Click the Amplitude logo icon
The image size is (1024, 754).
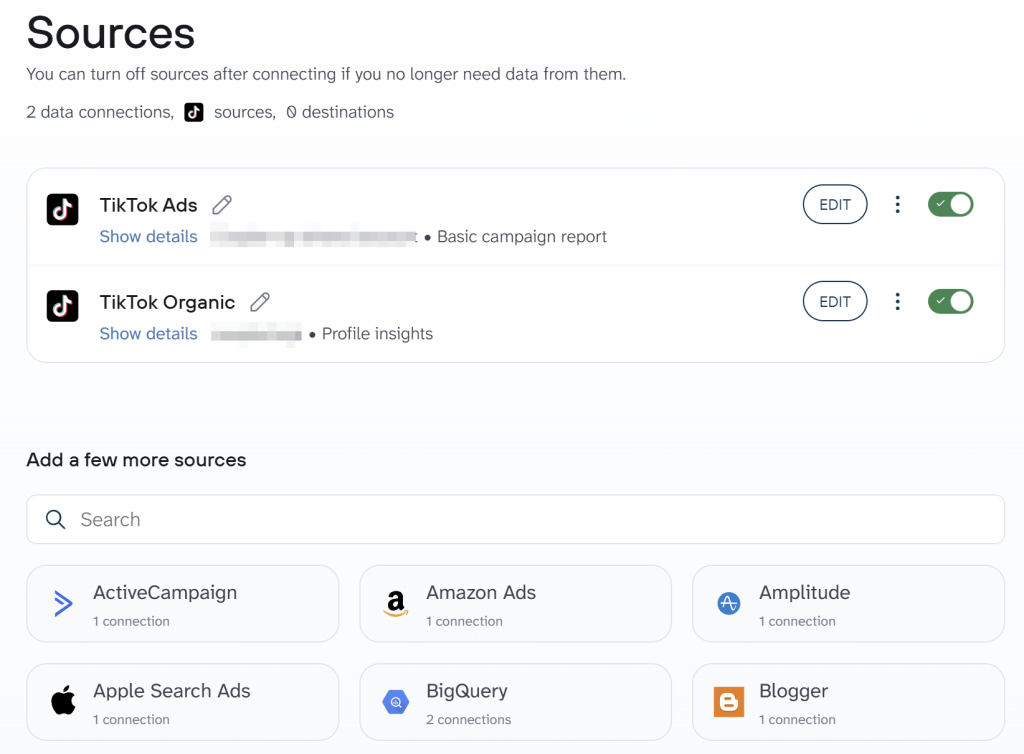pos(729,603)
